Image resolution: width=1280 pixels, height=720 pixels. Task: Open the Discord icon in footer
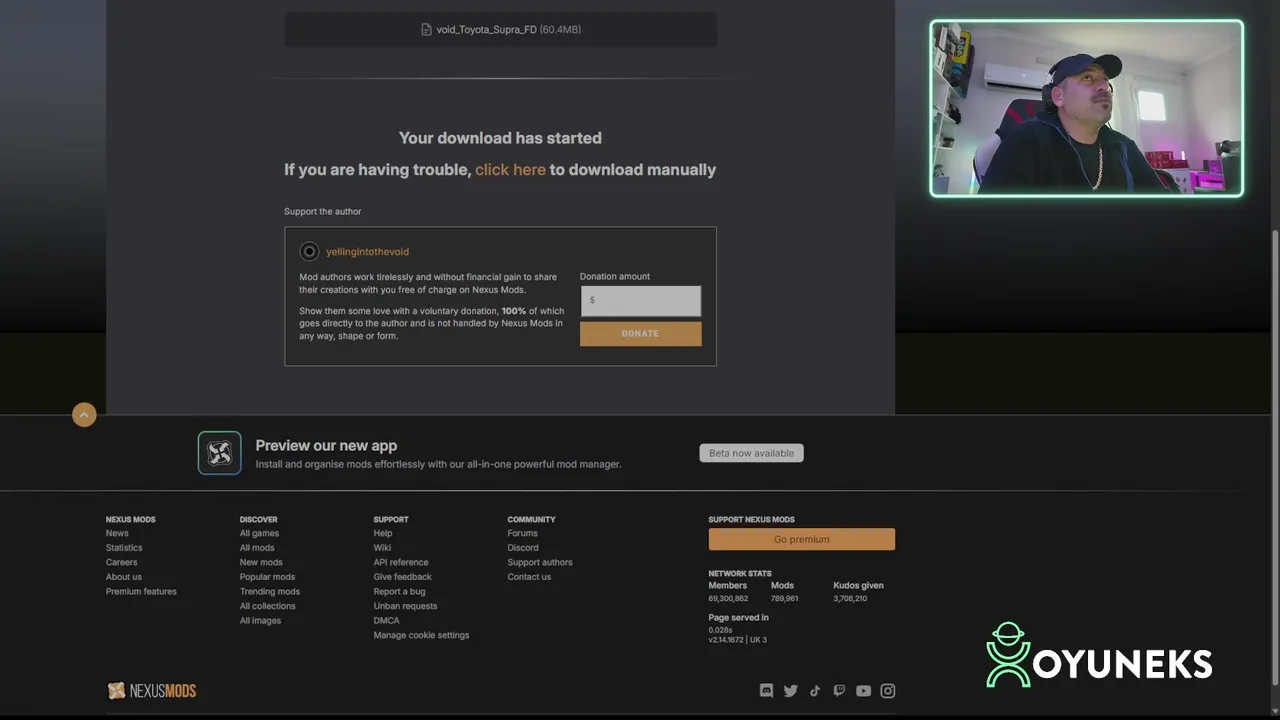pyautogui.click(x=766, y=691)
